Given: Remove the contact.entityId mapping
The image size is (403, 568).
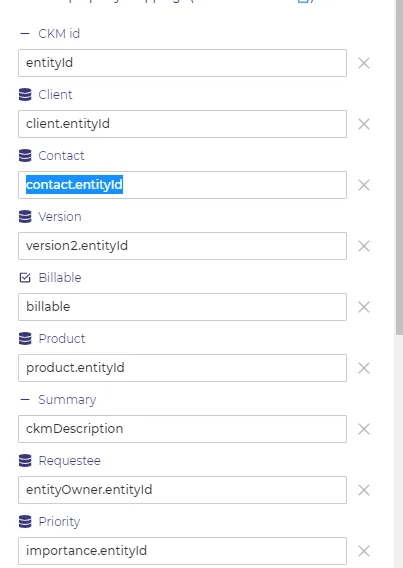Looking at the screenshot, I should tap(364, 185).
